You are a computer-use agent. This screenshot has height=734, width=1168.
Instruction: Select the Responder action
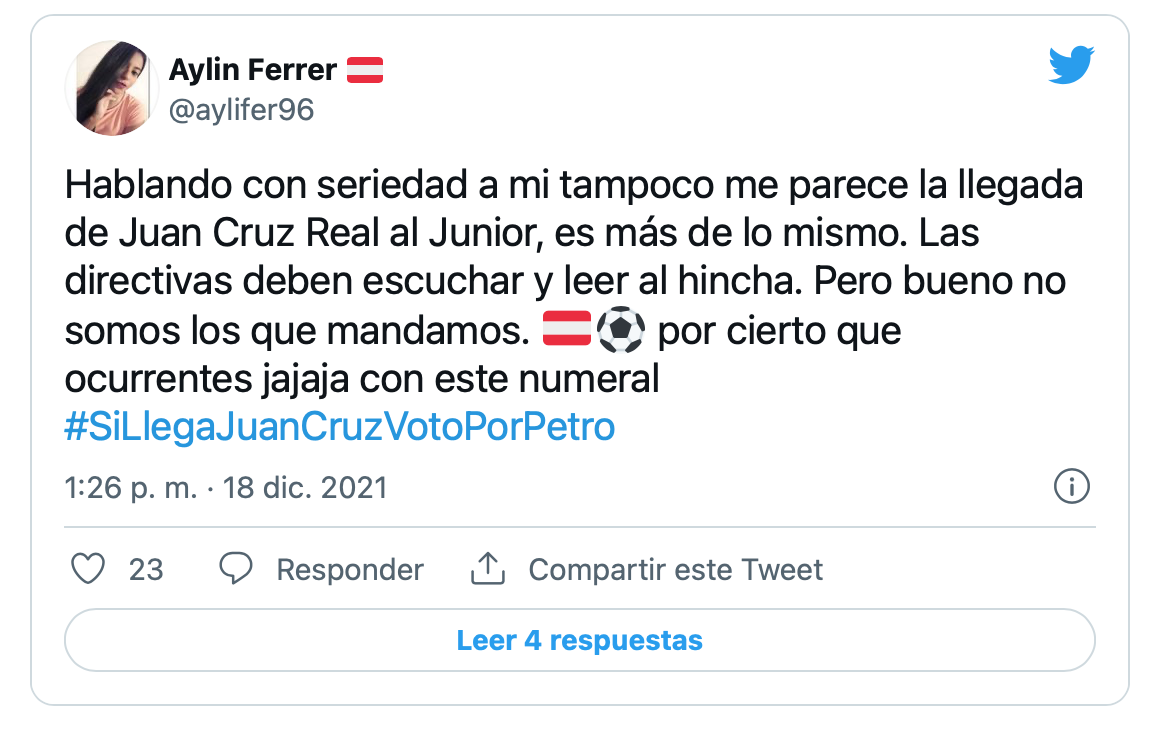click(349, 568)
